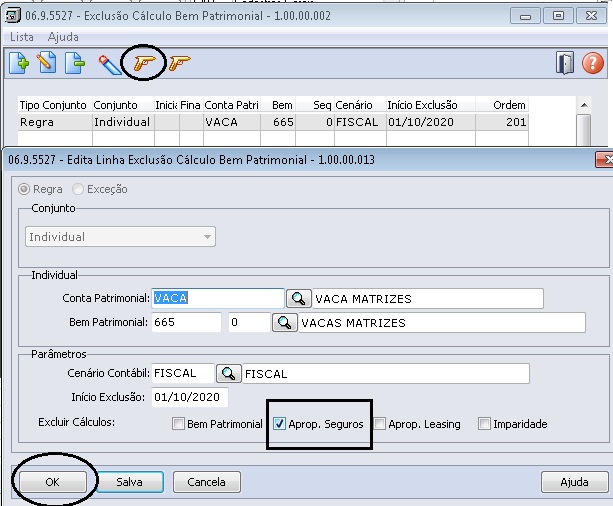
Task: Click the list scroll-up arrow
Action: tap(584, 105)
